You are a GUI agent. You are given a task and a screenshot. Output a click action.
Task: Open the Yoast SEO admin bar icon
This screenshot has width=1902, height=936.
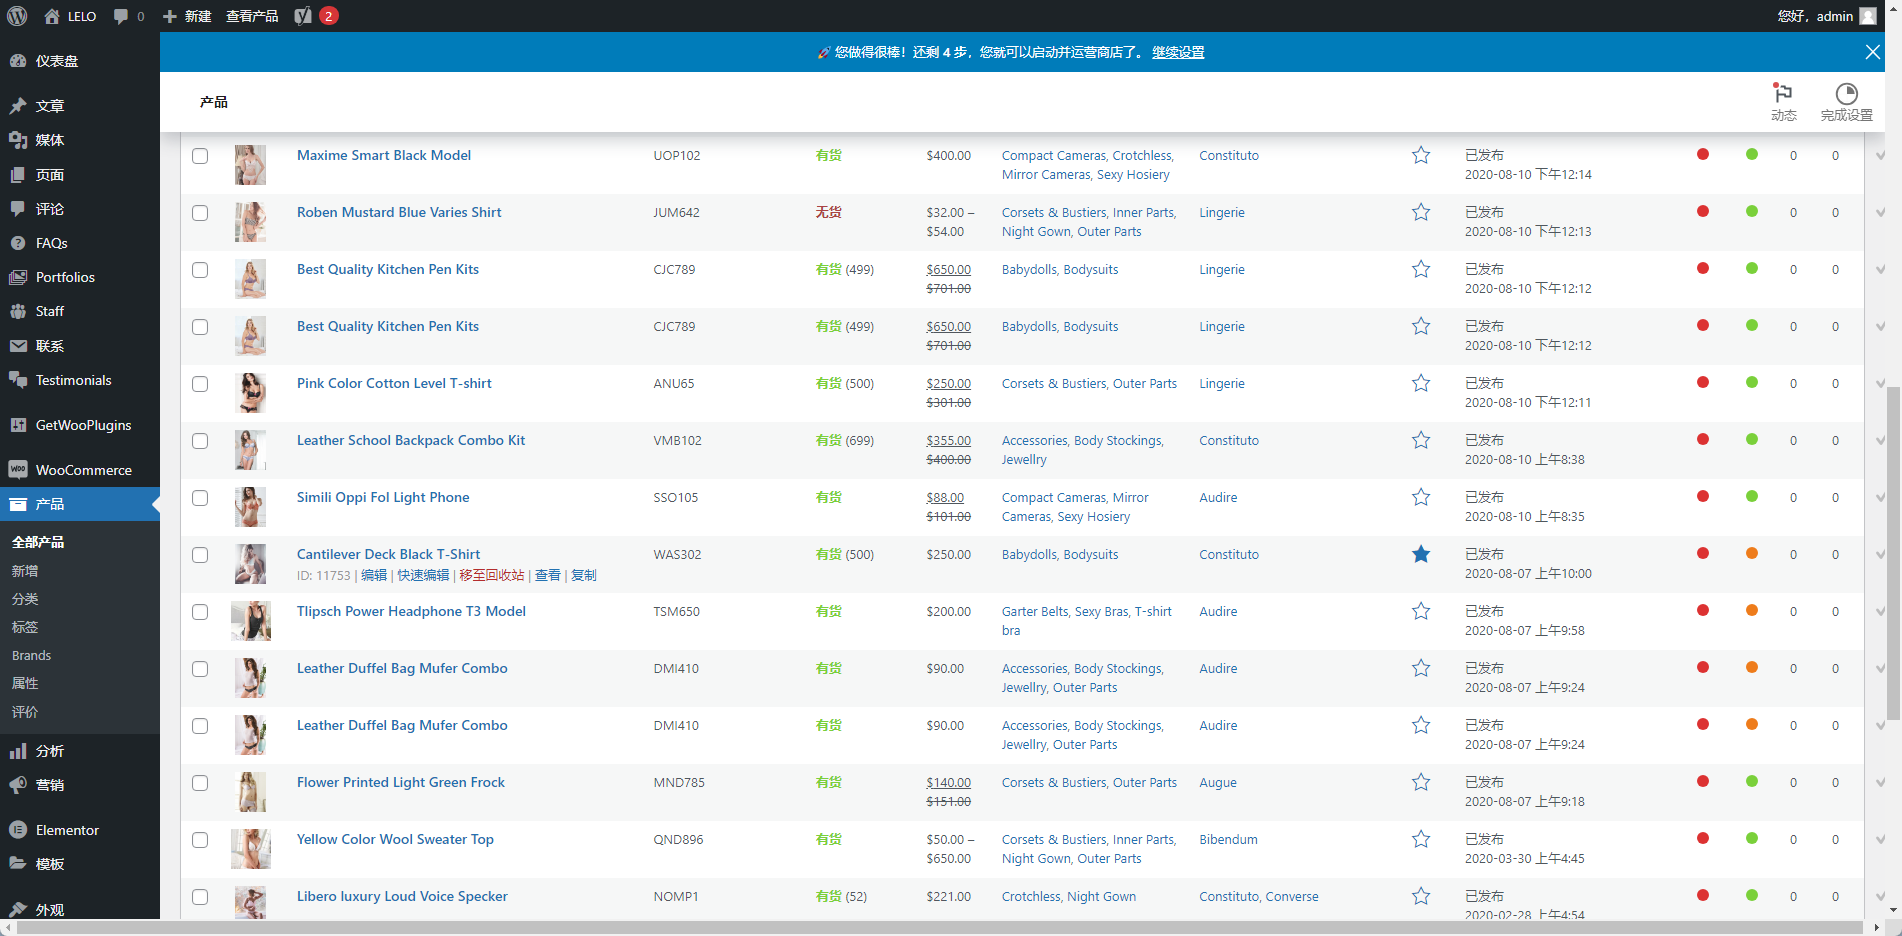303,16
